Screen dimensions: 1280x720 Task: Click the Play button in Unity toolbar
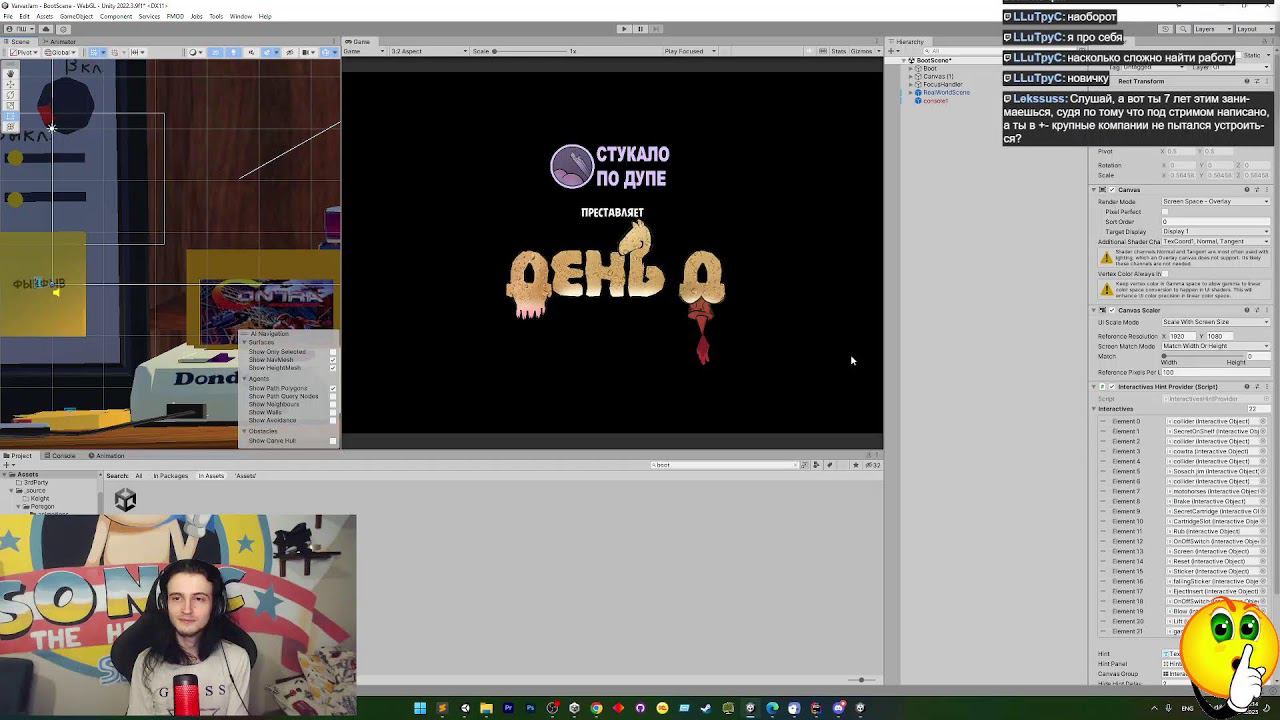[623, 29]
